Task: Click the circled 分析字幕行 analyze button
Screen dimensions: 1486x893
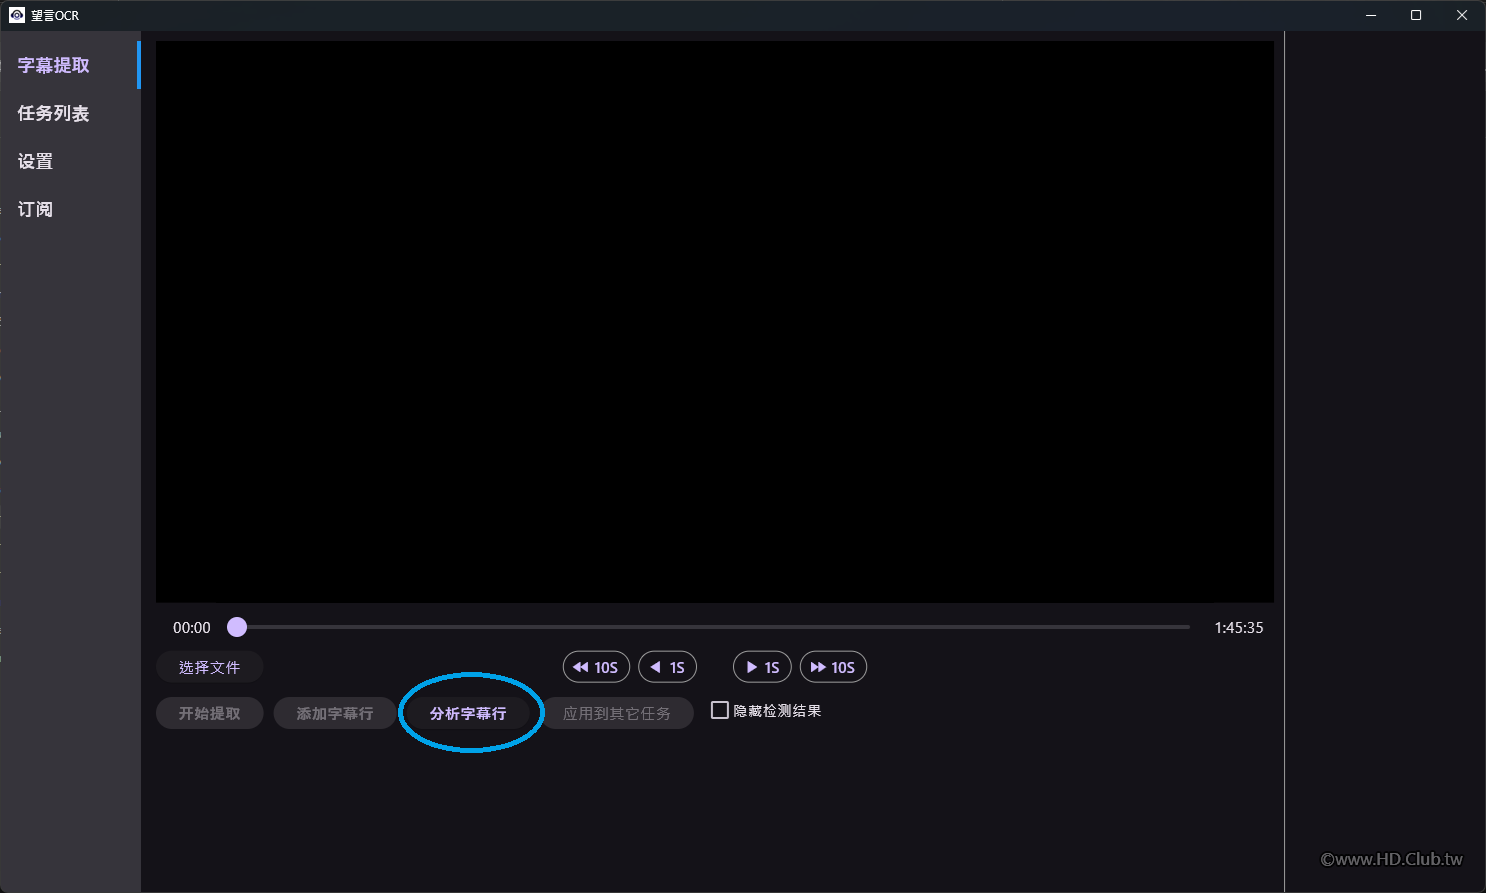Action: 470,713
